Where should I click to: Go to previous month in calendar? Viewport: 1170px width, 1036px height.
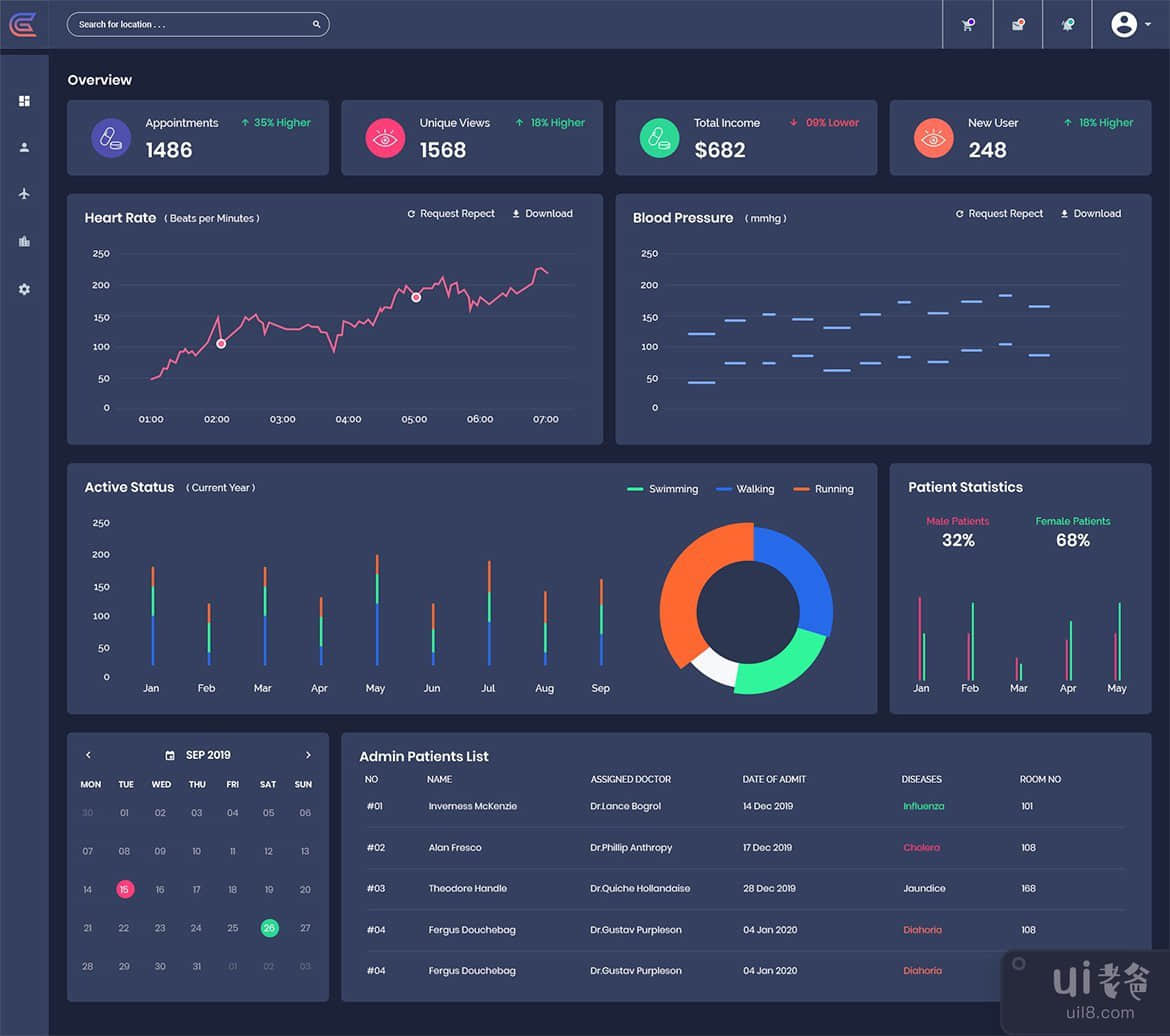88,755
